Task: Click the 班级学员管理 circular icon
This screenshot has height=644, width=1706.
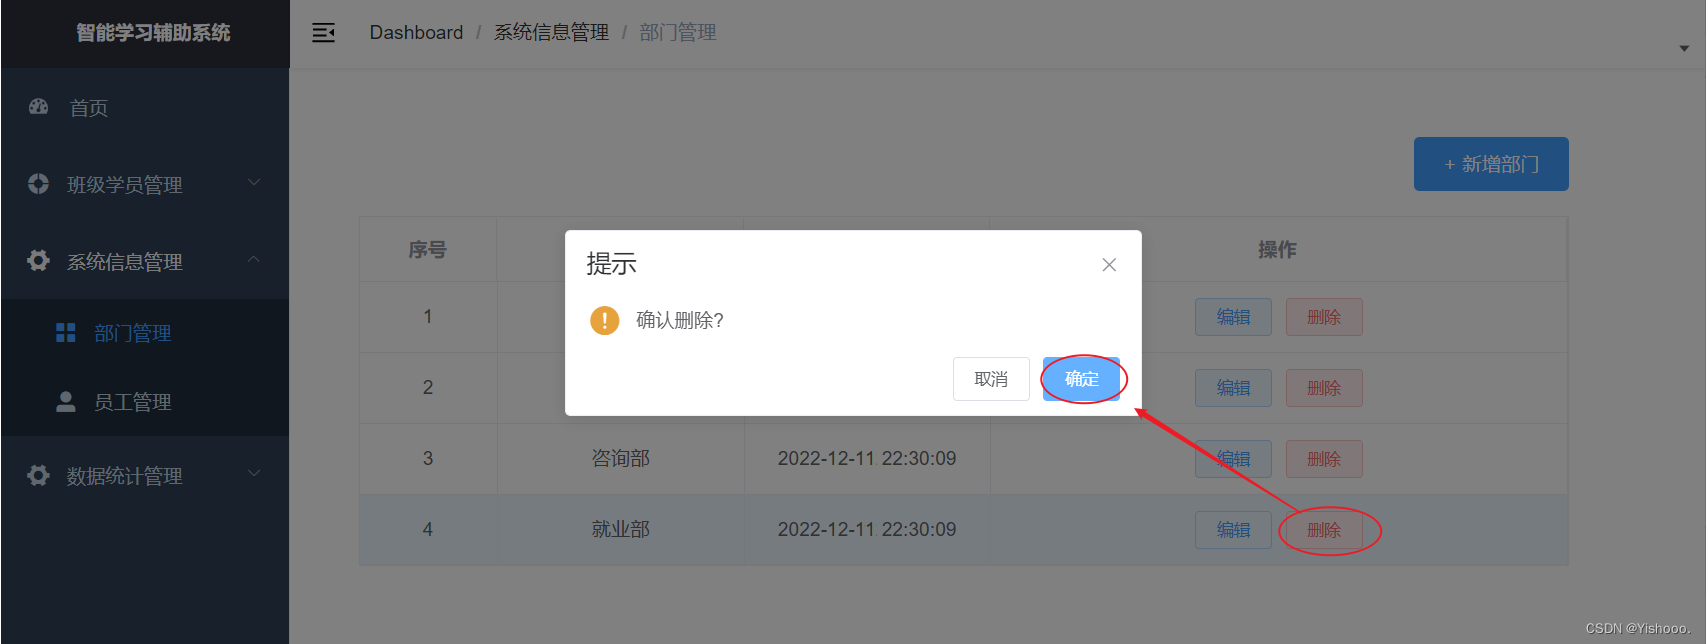Action: [x=39, y=184]
